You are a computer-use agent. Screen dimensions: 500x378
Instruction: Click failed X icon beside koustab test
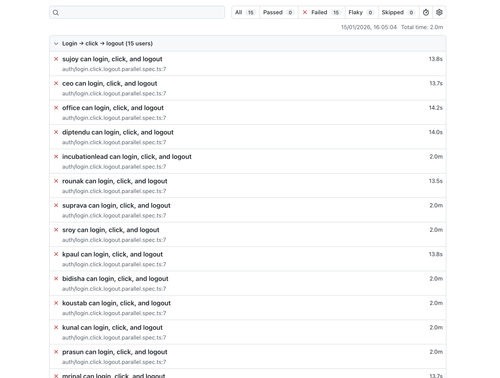pos(56,303)
